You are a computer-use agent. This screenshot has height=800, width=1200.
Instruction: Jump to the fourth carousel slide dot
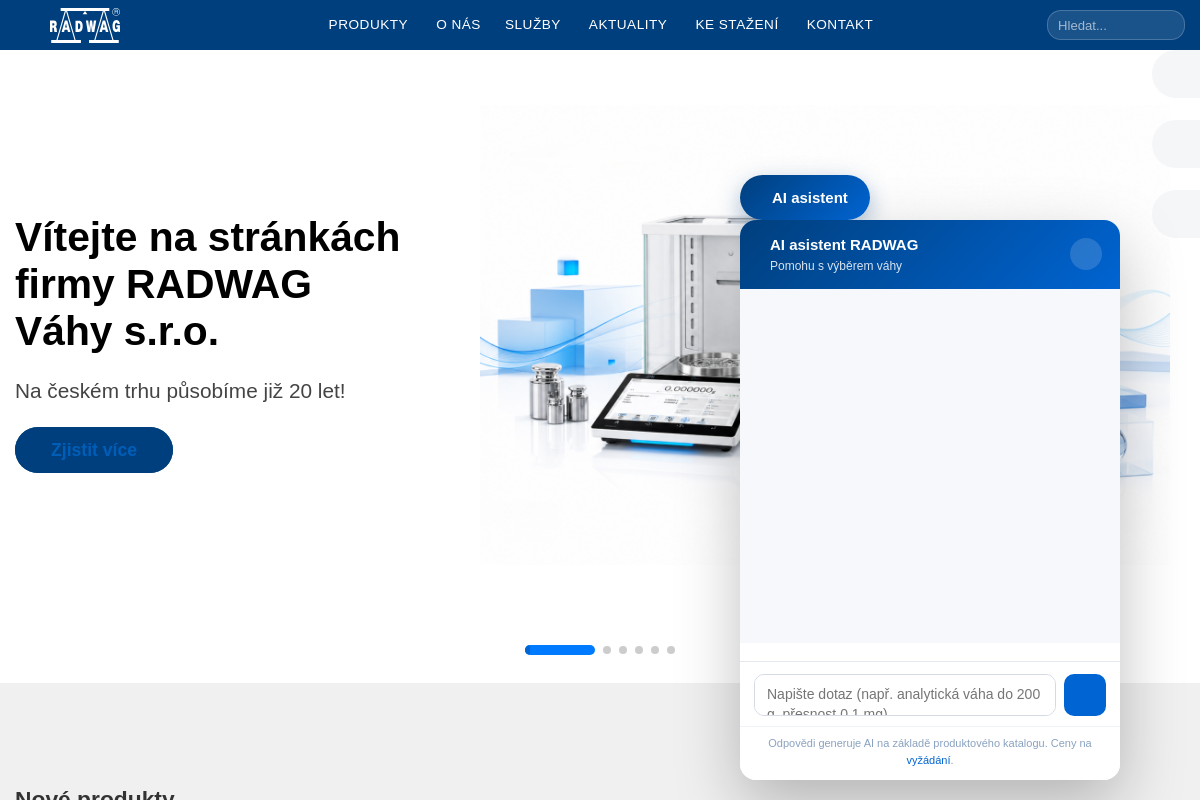(639, 650)
